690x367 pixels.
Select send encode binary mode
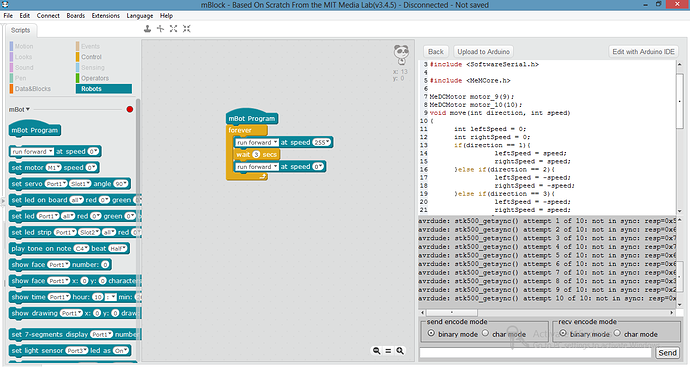[431, 333]
